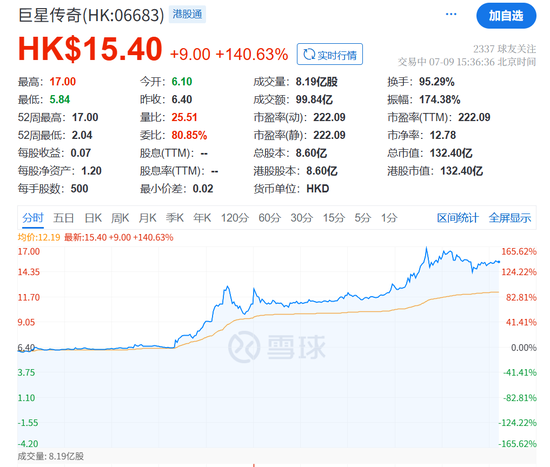Switch to the 分时 chart tab

[33, 218]
